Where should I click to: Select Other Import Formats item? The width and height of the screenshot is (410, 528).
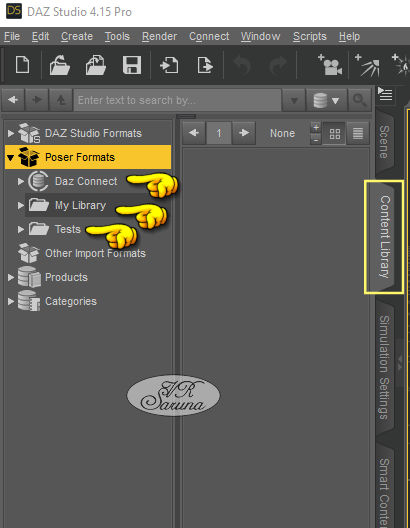click(x=95, y=253)
